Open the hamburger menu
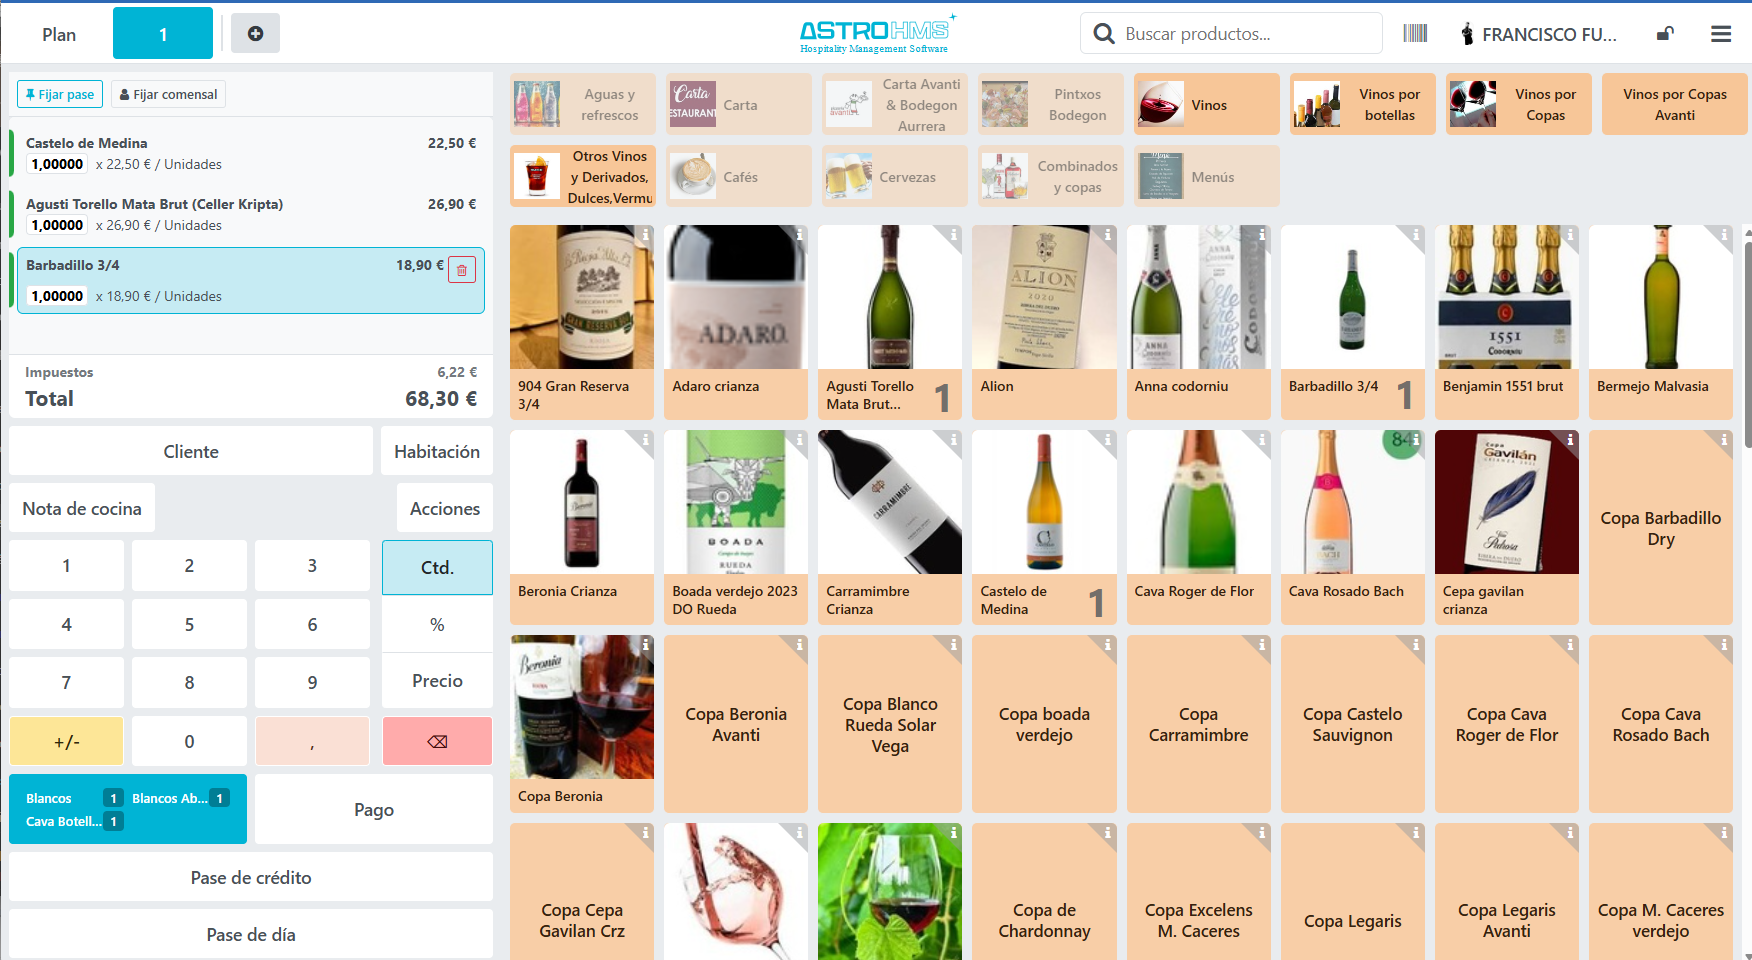Viewport: 1752px width, 960px height. click(1721, 34)
